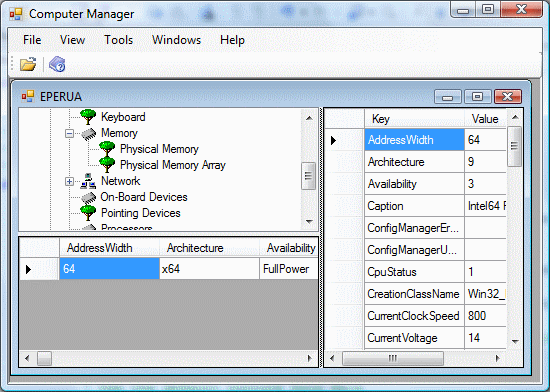Screen dimensions: 550x392
Task: Click the Physical Memory tree icon
Action: [x=107, y=149]
